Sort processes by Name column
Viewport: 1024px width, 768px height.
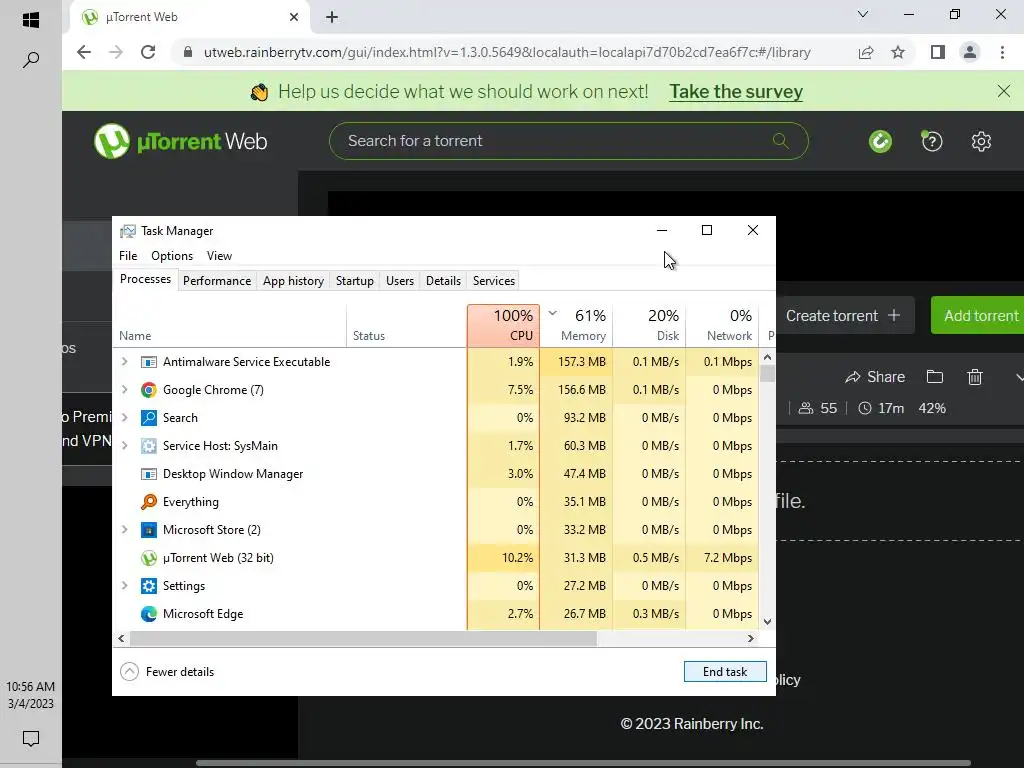click(230, 325)
